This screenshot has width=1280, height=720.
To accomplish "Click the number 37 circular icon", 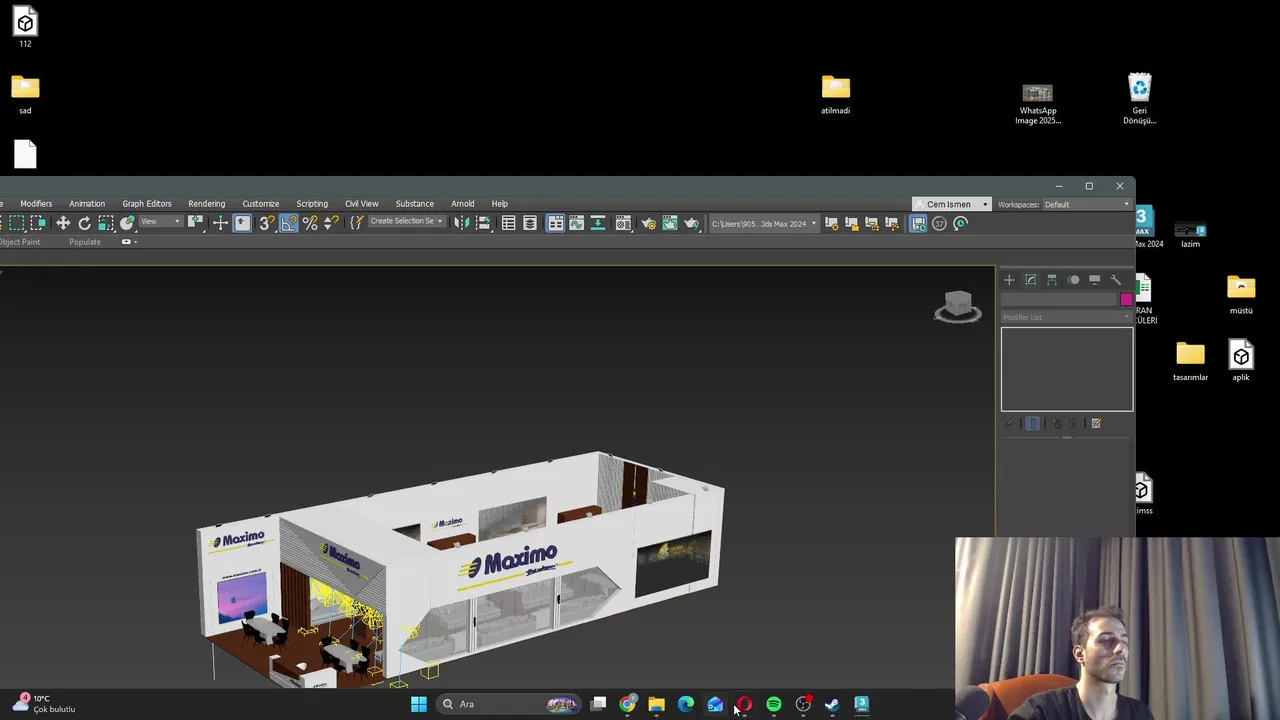I will 939,223.
